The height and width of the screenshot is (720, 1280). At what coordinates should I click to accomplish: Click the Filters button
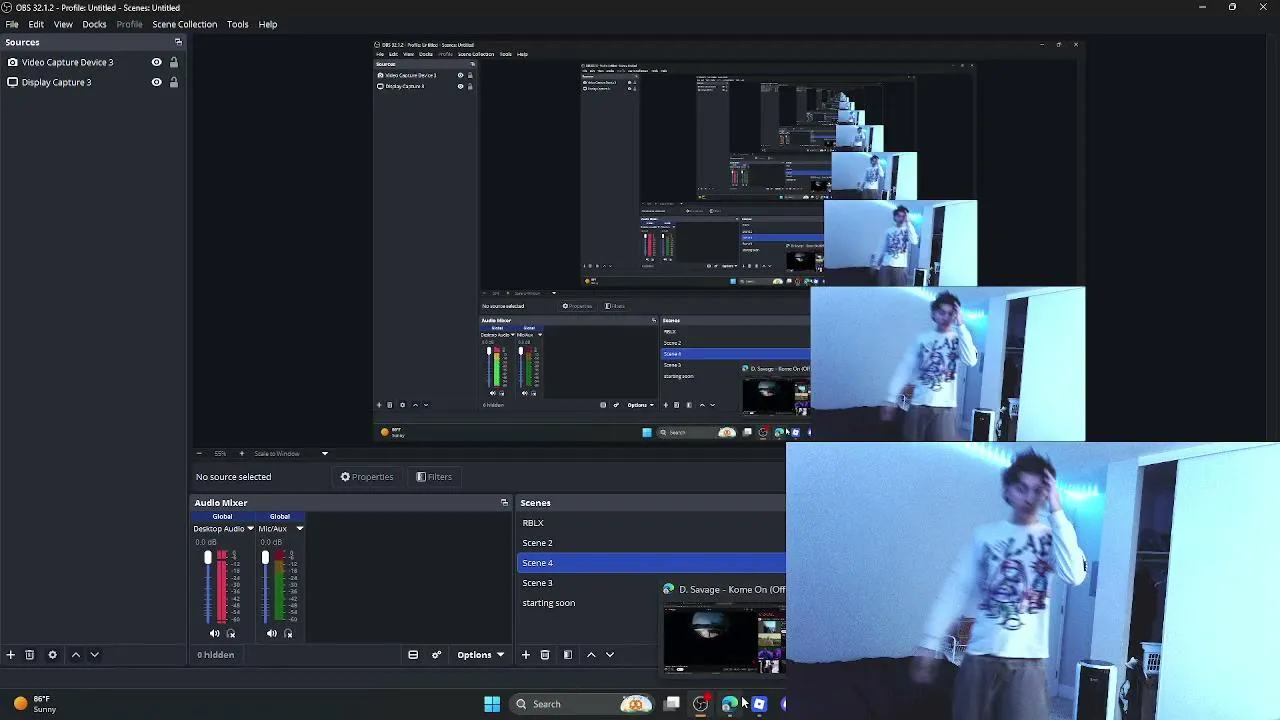coord(434,477)
